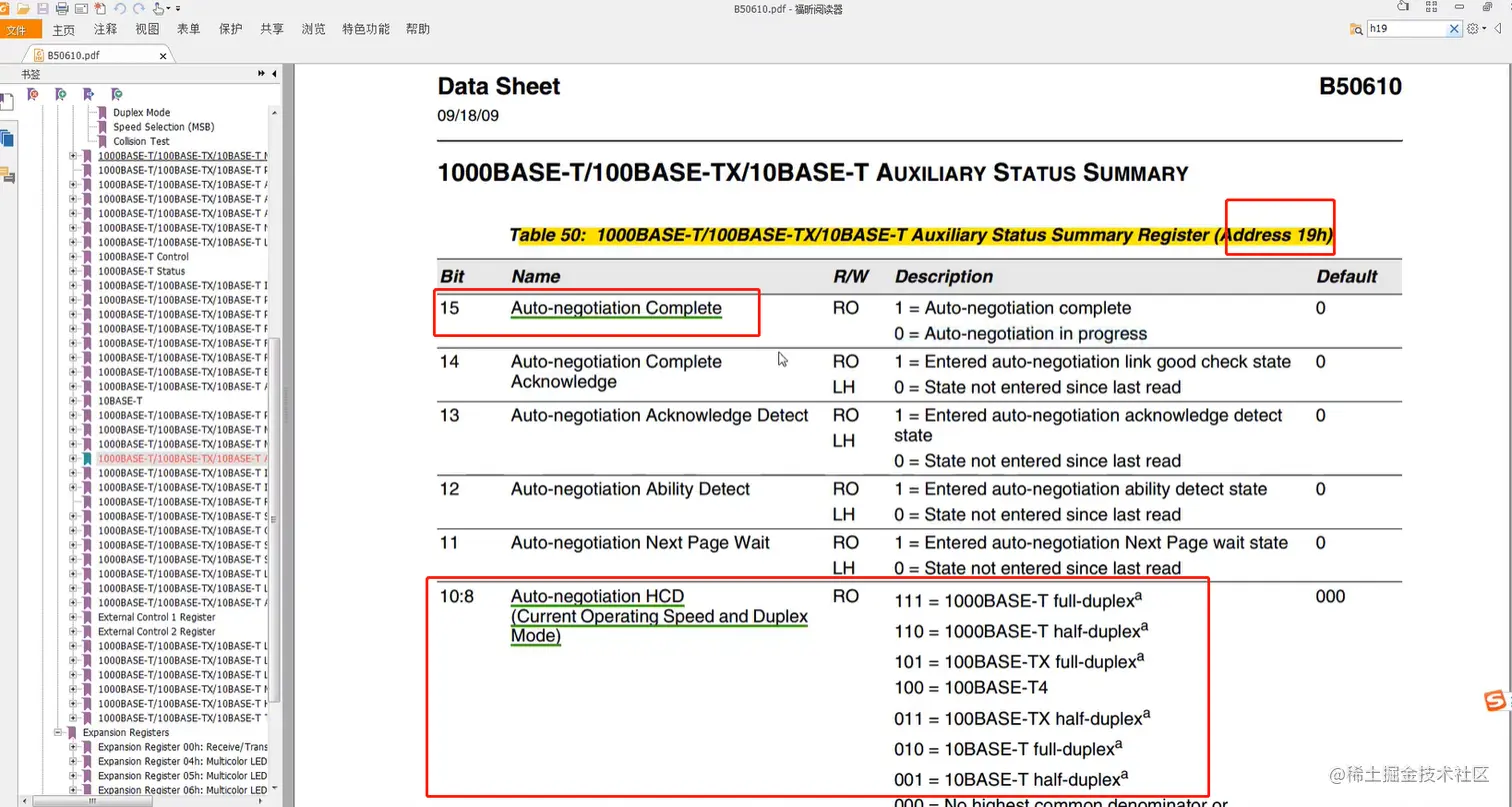Open the 视图 (View) ribbon tab
The image size is (1512, 807).
click(147, 29)
